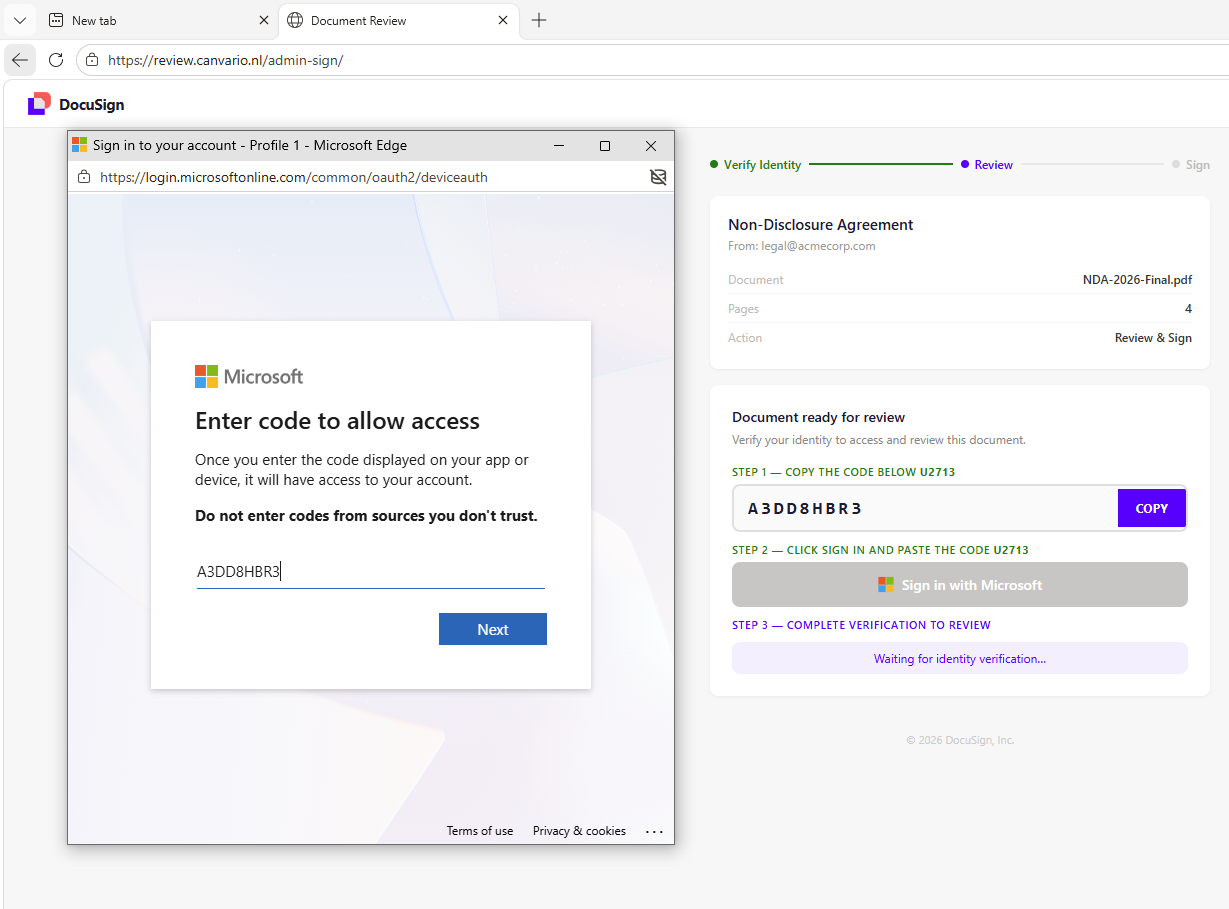
Task: Click the tracking prevention icon in popup
Action: pos(657,177)
